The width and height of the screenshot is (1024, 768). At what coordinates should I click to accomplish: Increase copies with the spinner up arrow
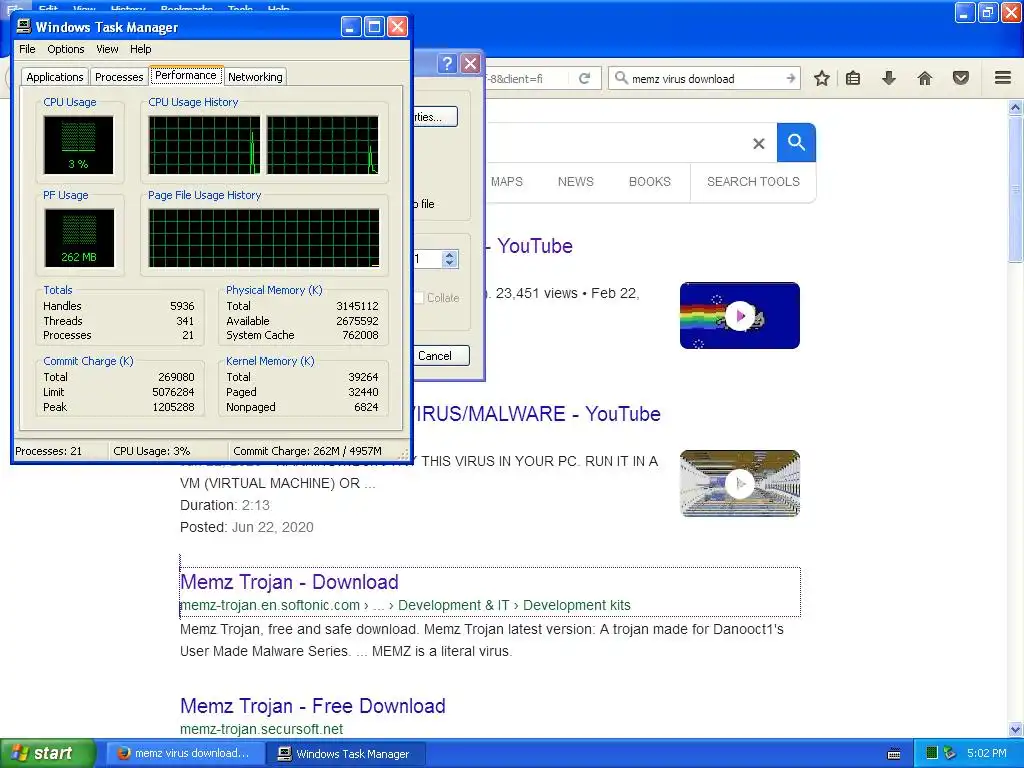click(449, 255)
